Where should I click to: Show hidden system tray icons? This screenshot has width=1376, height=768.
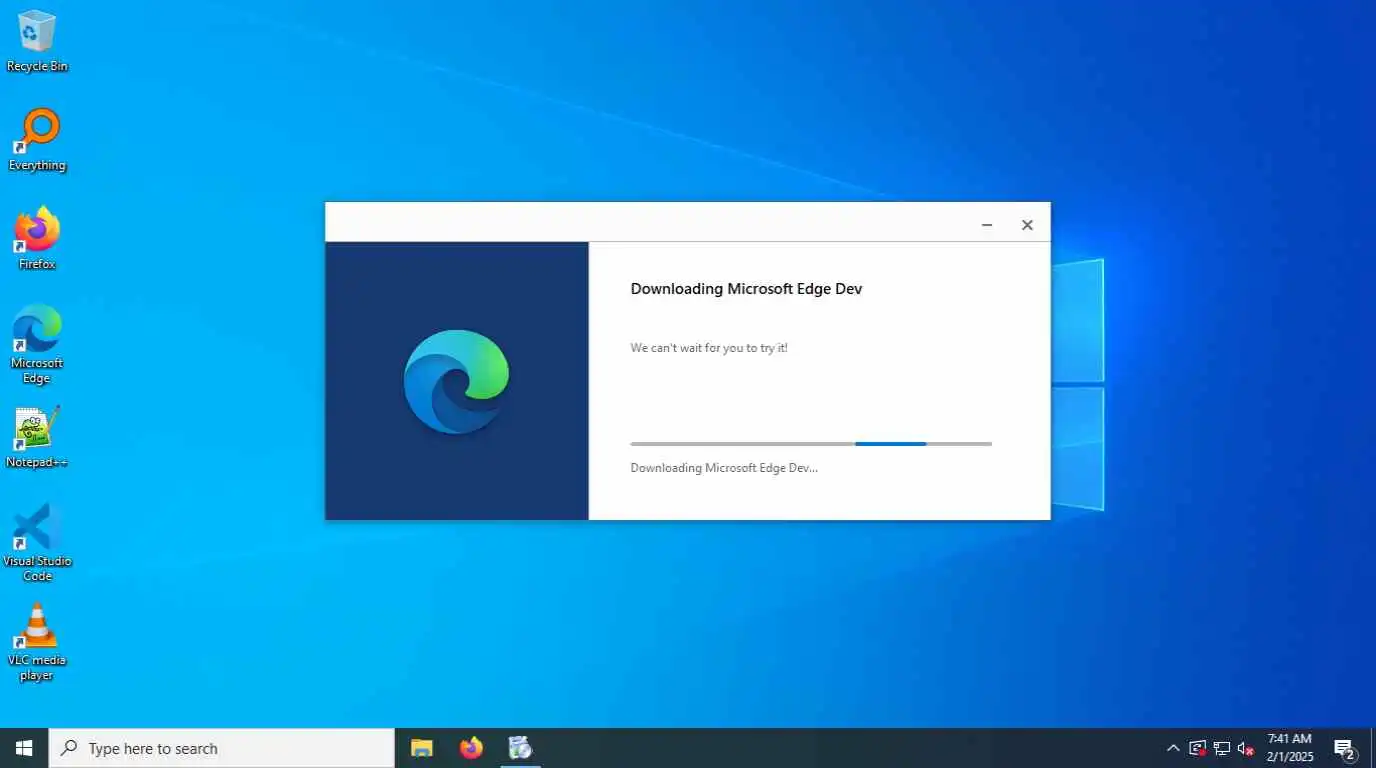click(1173, 748)
